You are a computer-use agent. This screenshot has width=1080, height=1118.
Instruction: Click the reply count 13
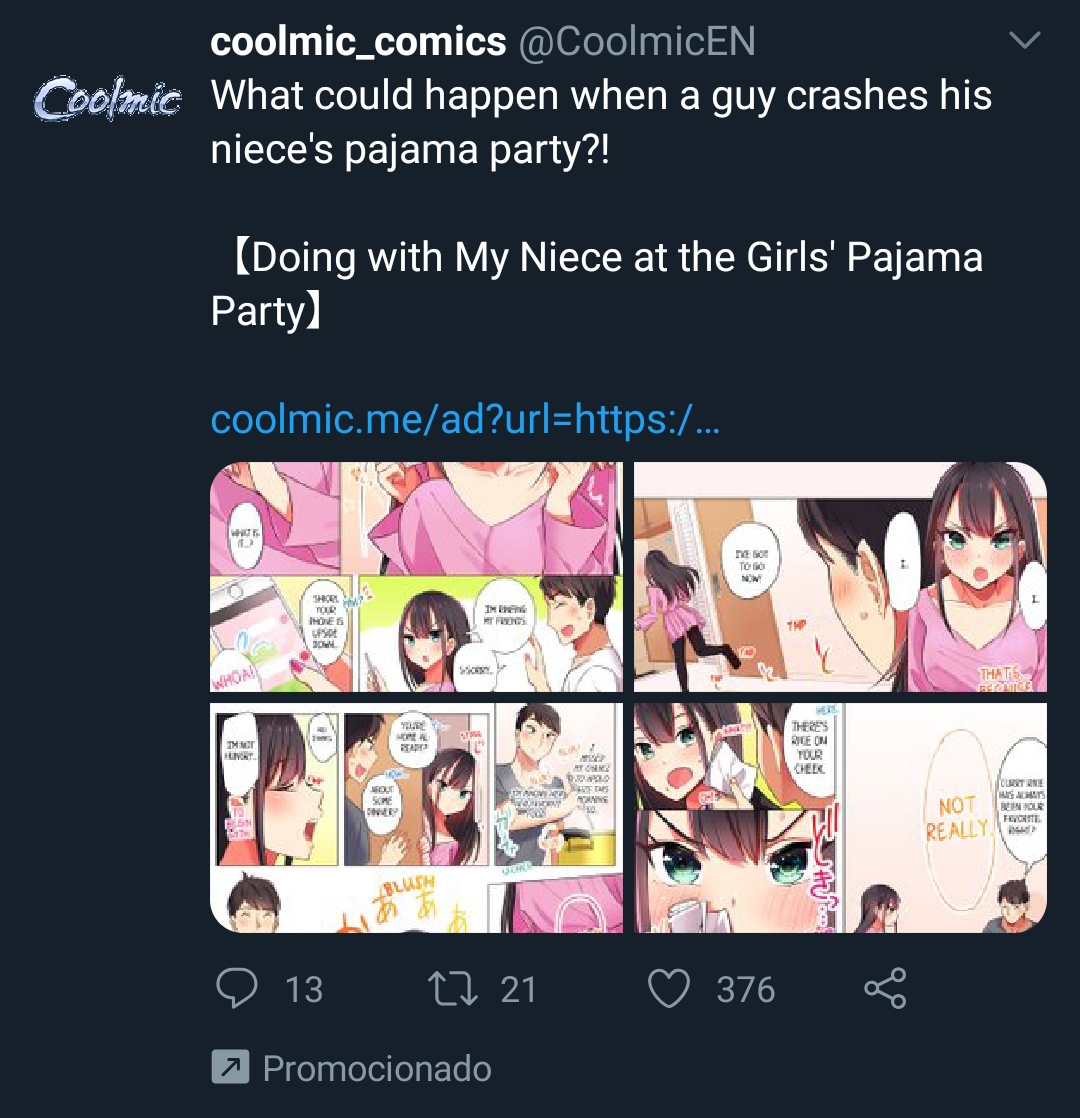[x=304, y=989]
